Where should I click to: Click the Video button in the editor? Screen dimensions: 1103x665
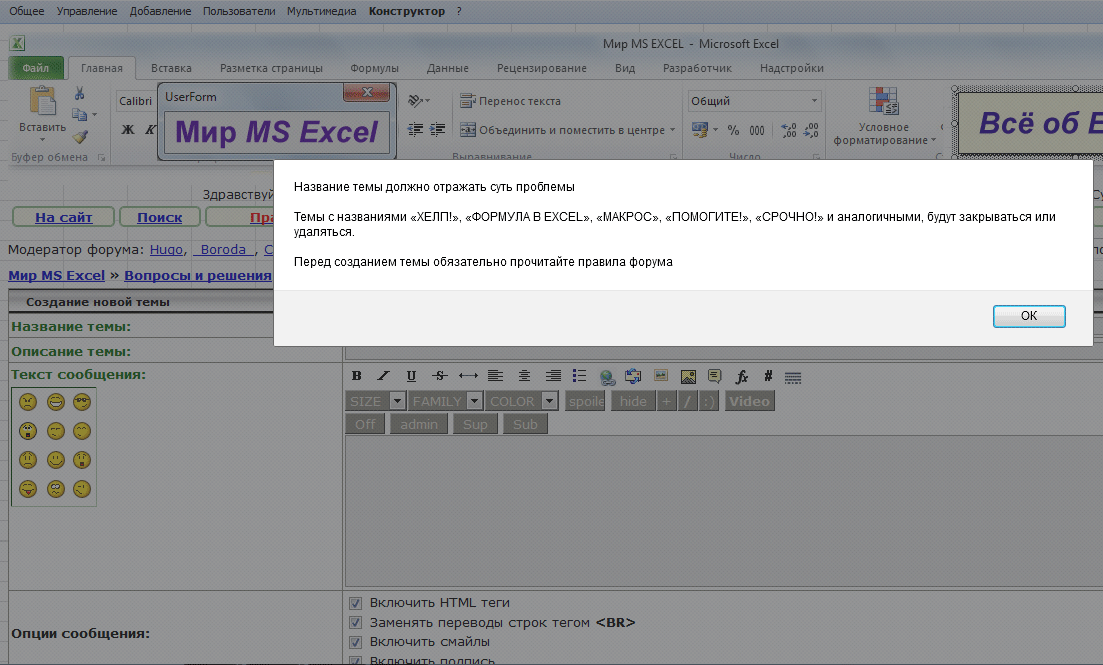tap(749, 401)
